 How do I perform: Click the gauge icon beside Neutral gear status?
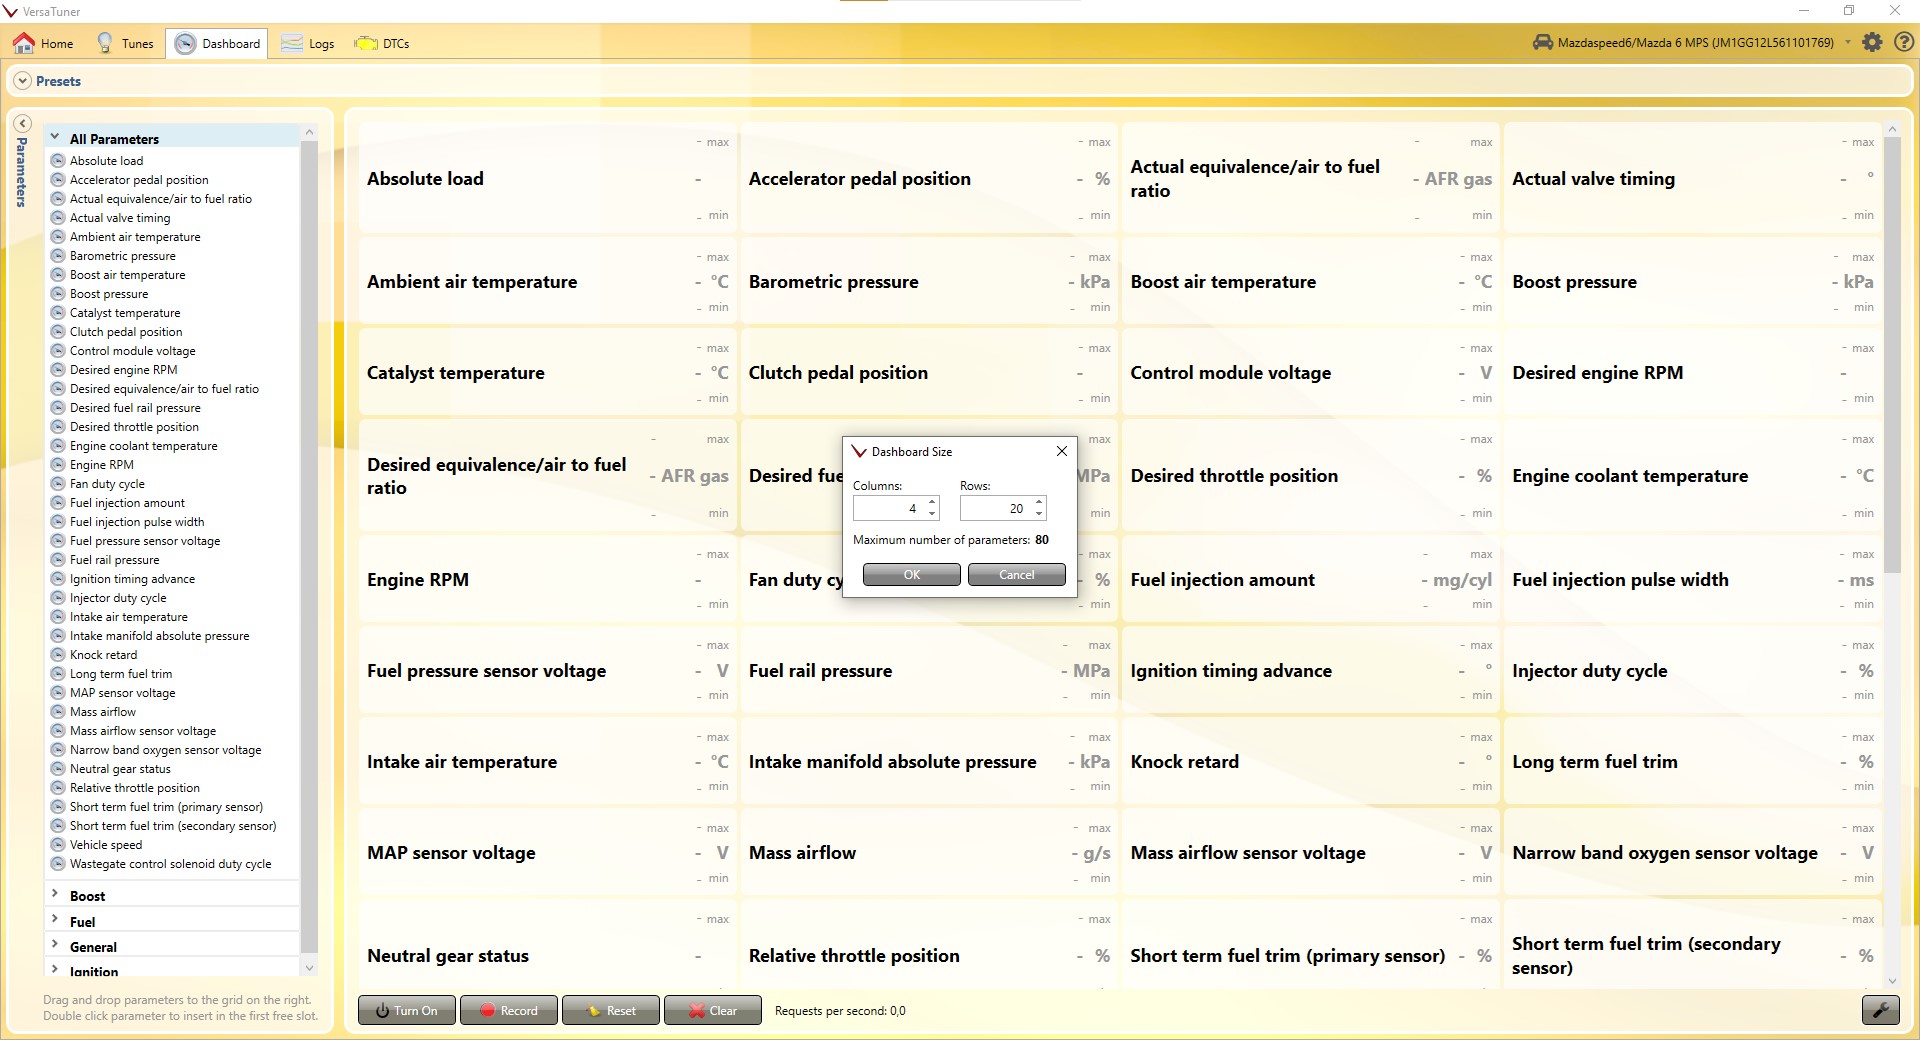tap(58, 768)
